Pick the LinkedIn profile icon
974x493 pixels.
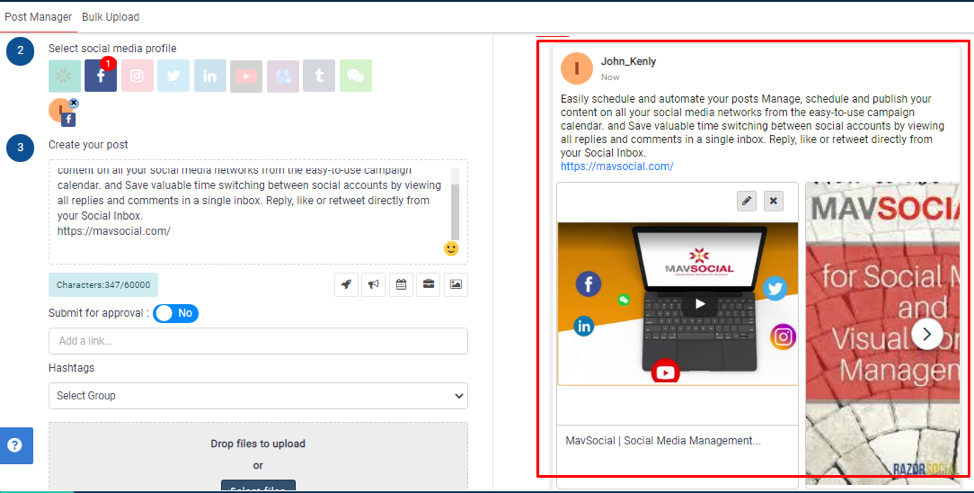209,76
